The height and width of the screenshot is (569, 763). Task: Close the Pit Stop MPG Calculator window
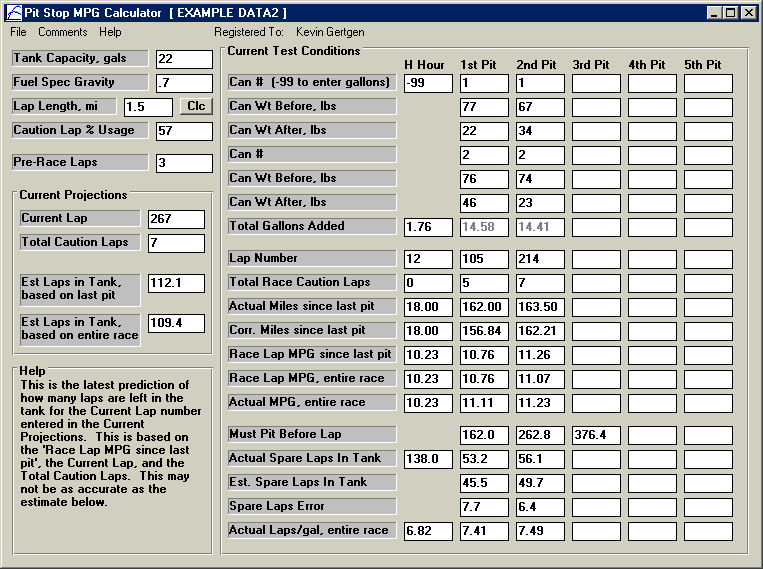click(748, 13)
